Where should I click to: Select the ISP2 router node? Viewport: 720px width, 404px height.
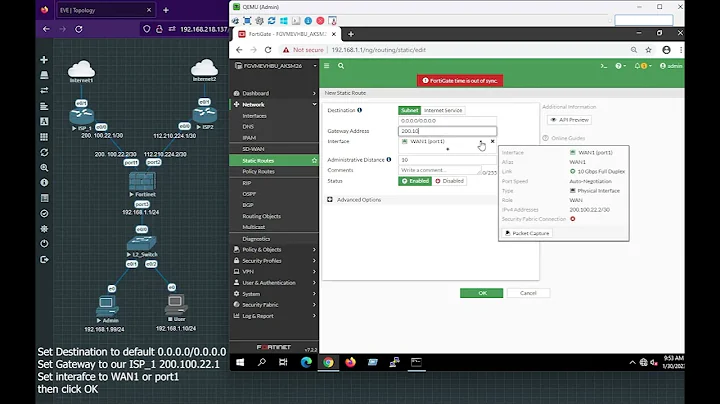[205, 114]
